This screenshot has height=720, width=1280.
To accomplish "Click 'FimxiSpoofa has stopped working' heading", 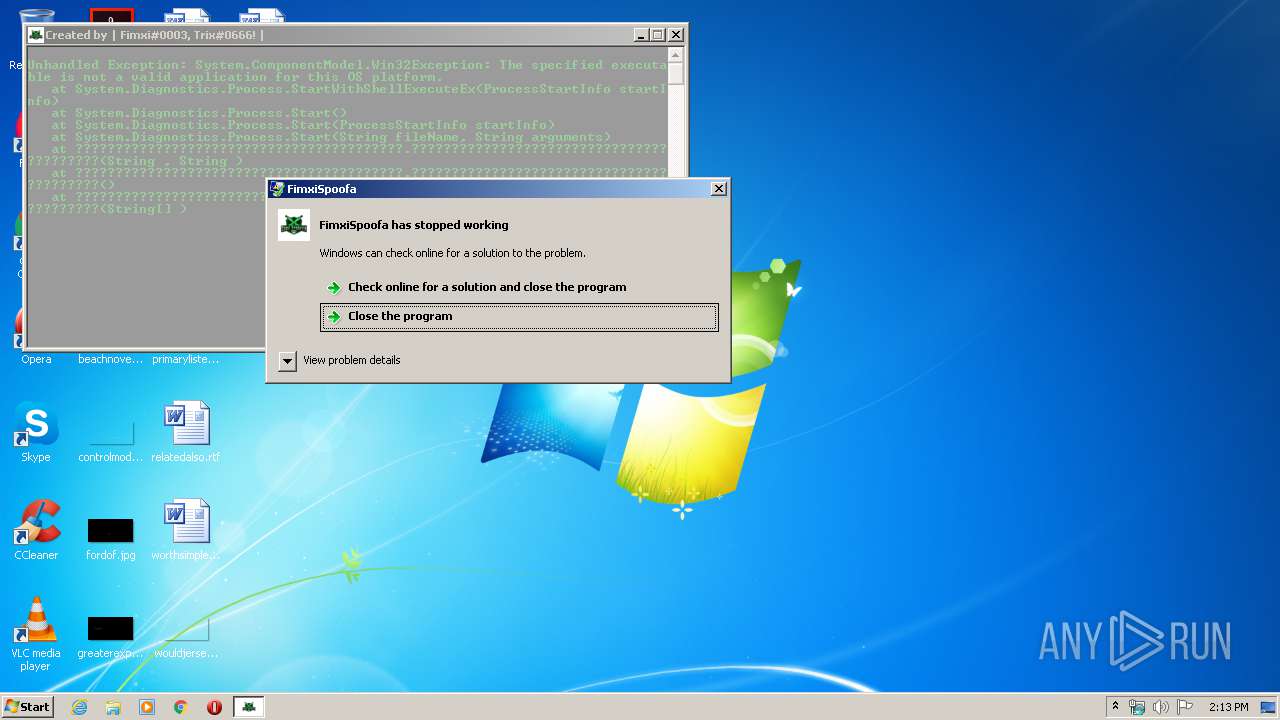I will click(414, 225).
